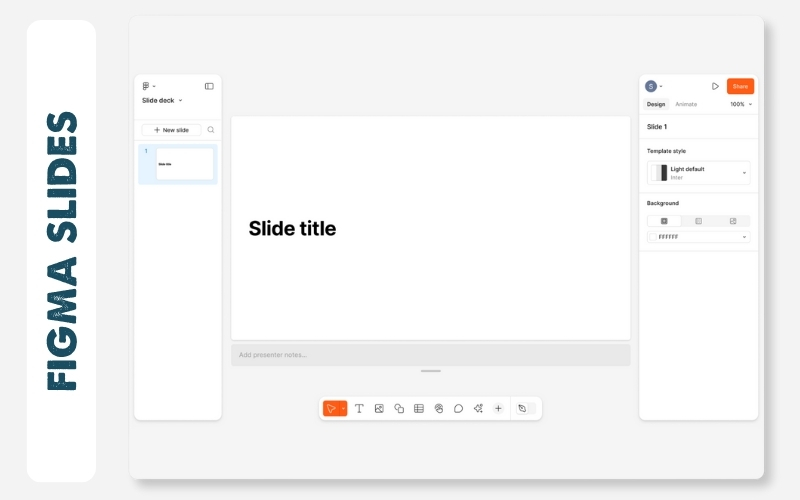Screen dimensions: 800x500
Task: Search slides with magnifier icon
Action: click(x=211, y=130)
